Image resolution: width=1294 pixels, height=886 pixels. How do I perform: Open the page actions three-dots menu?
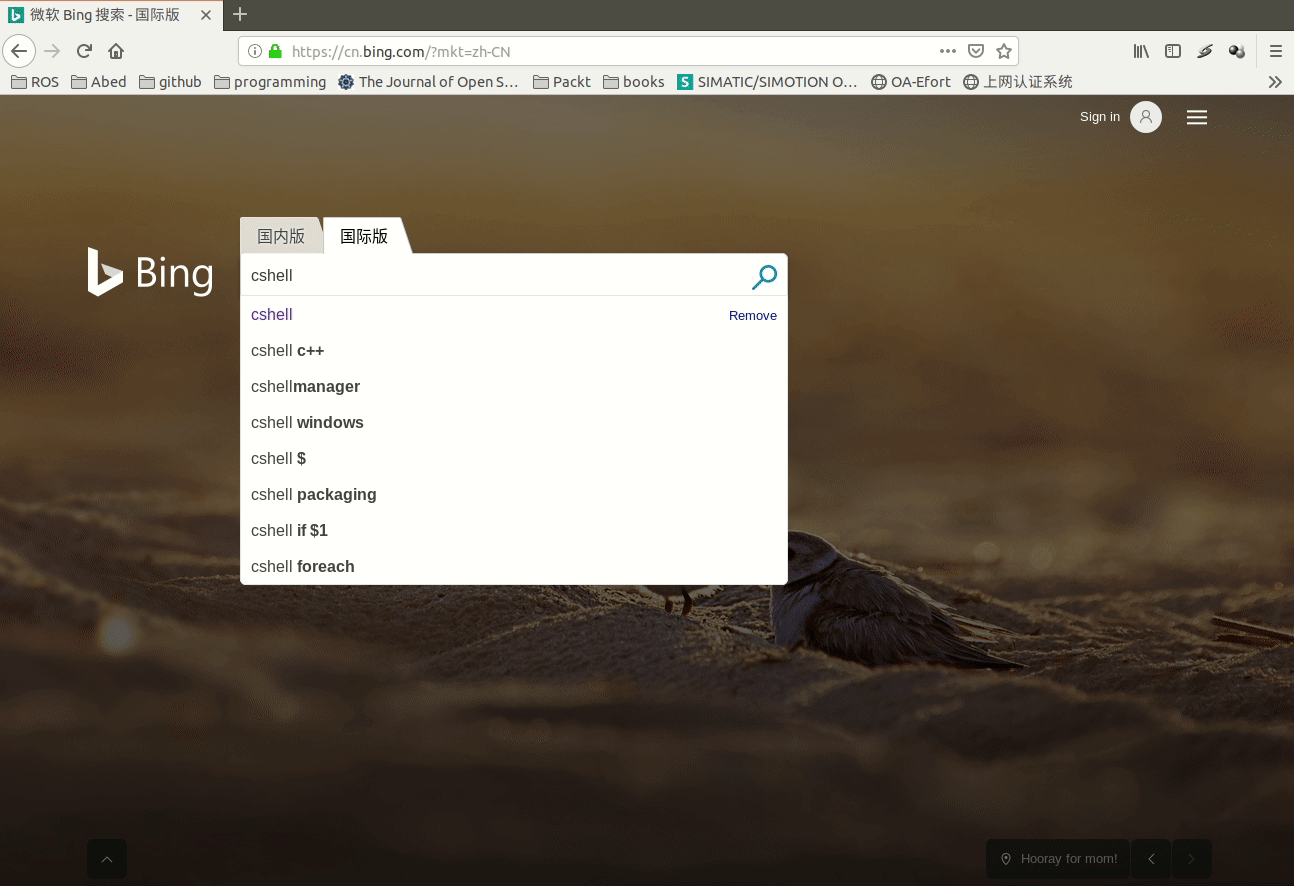coord(948,51)
